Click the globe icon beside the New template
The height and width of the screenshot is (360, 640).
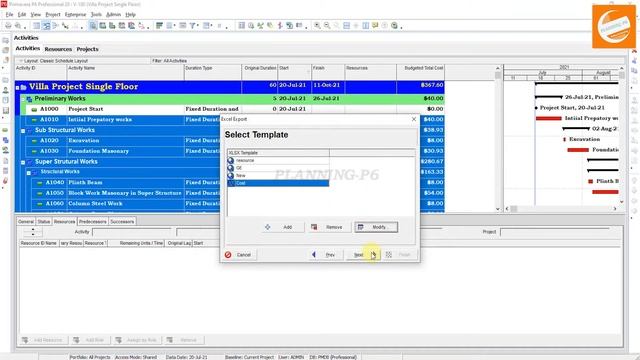pyautogui.click(x=231, y=176)
